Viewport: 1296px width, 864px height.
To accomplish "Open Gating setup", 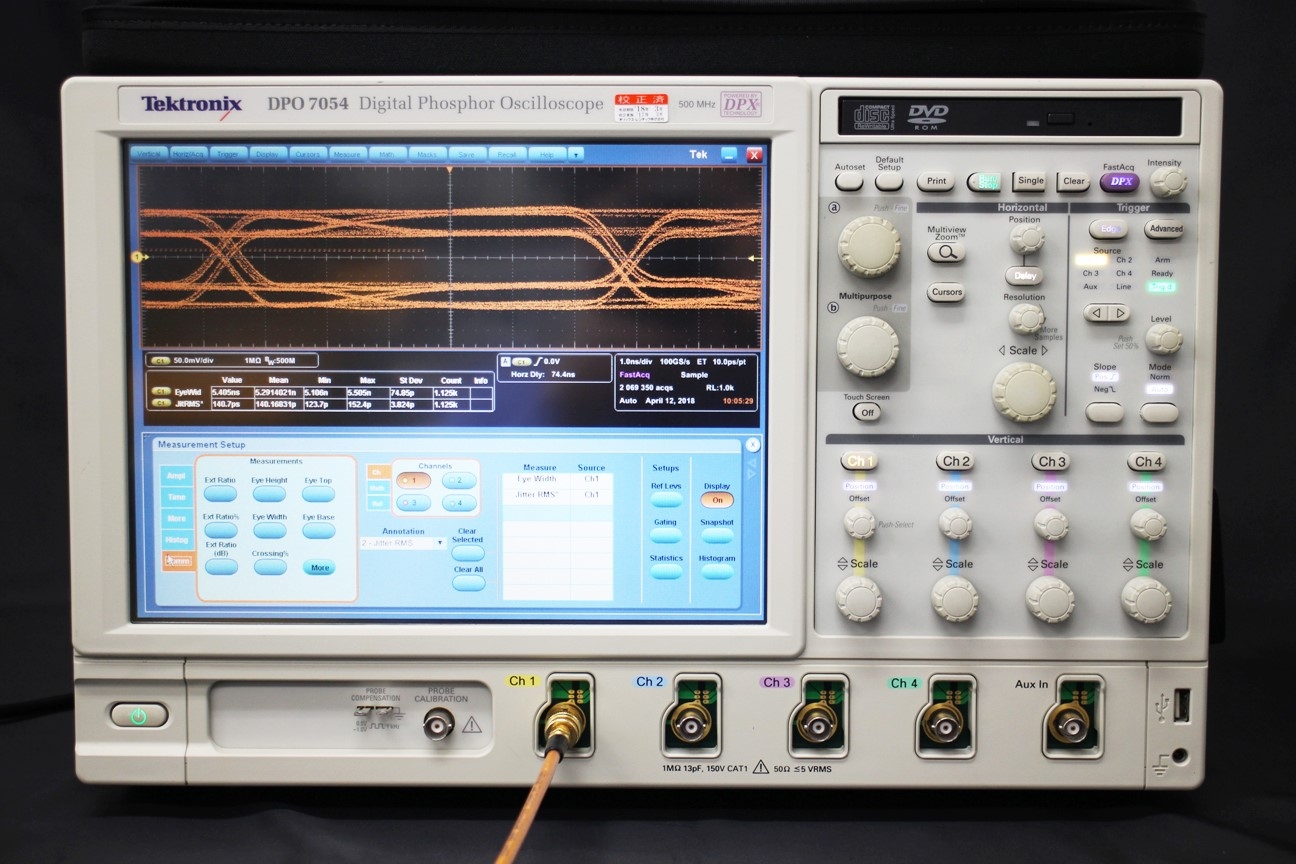I will coord(666,536).
